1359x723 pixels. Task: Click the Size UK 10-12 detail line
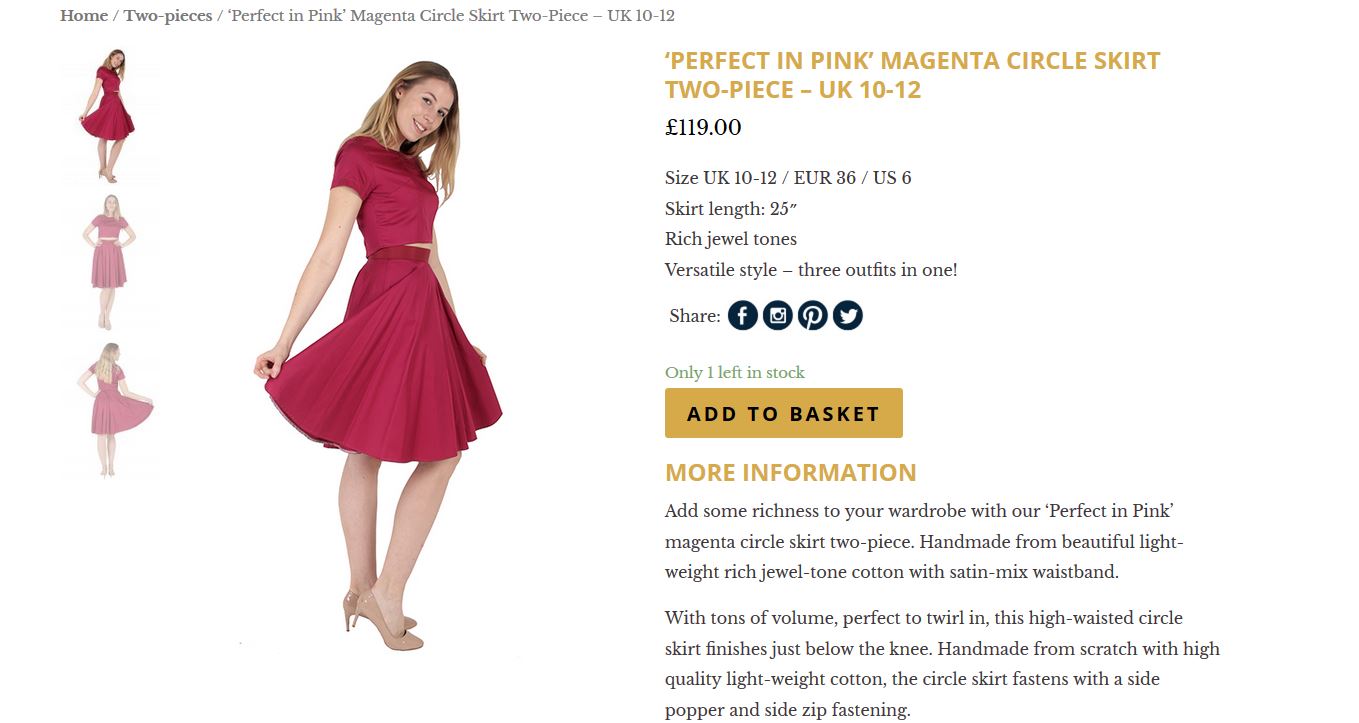coord(787,178)
